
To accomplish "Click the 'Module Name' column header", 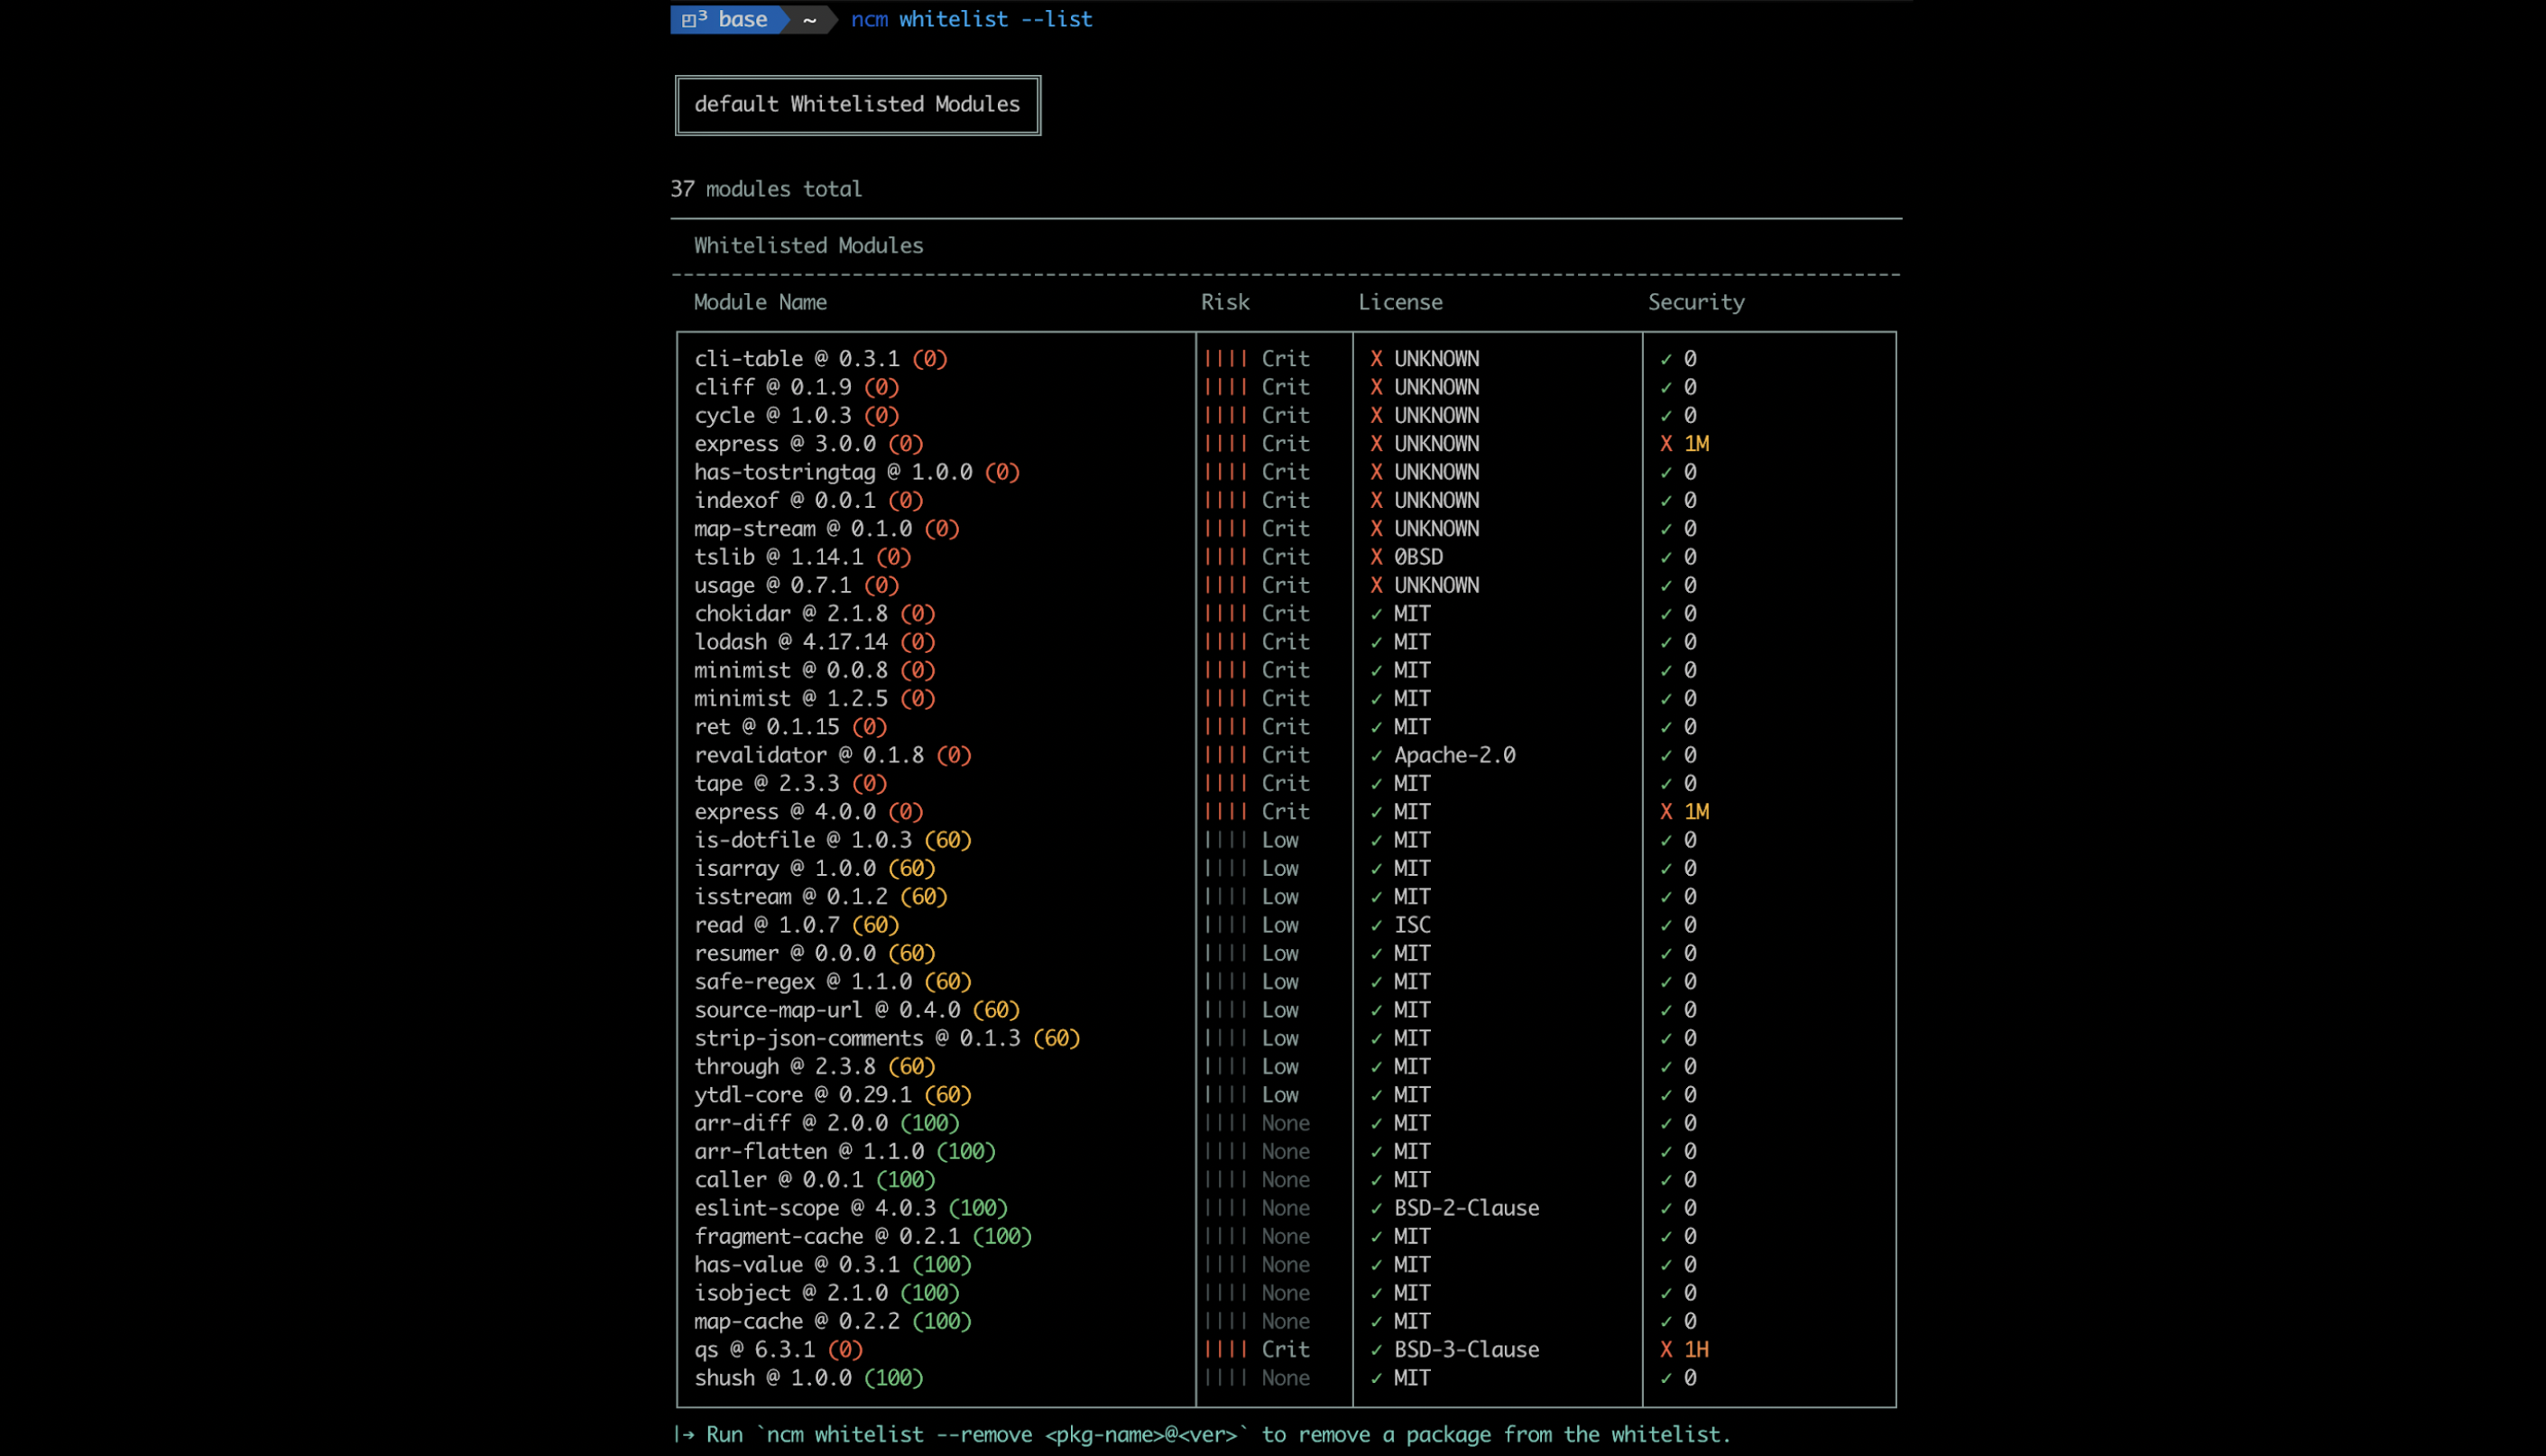I will pyautogui.click(x=760, y=302).
